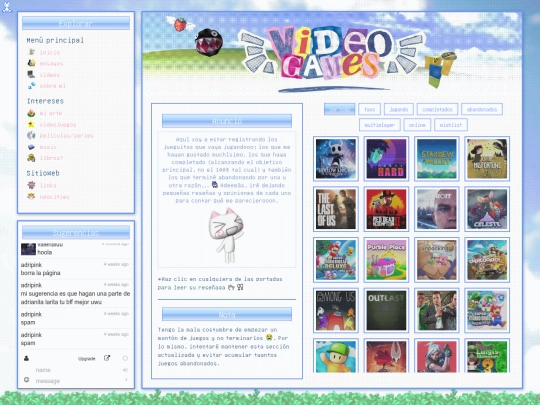Click the cat icon beside neocities

tap(31, 196)
